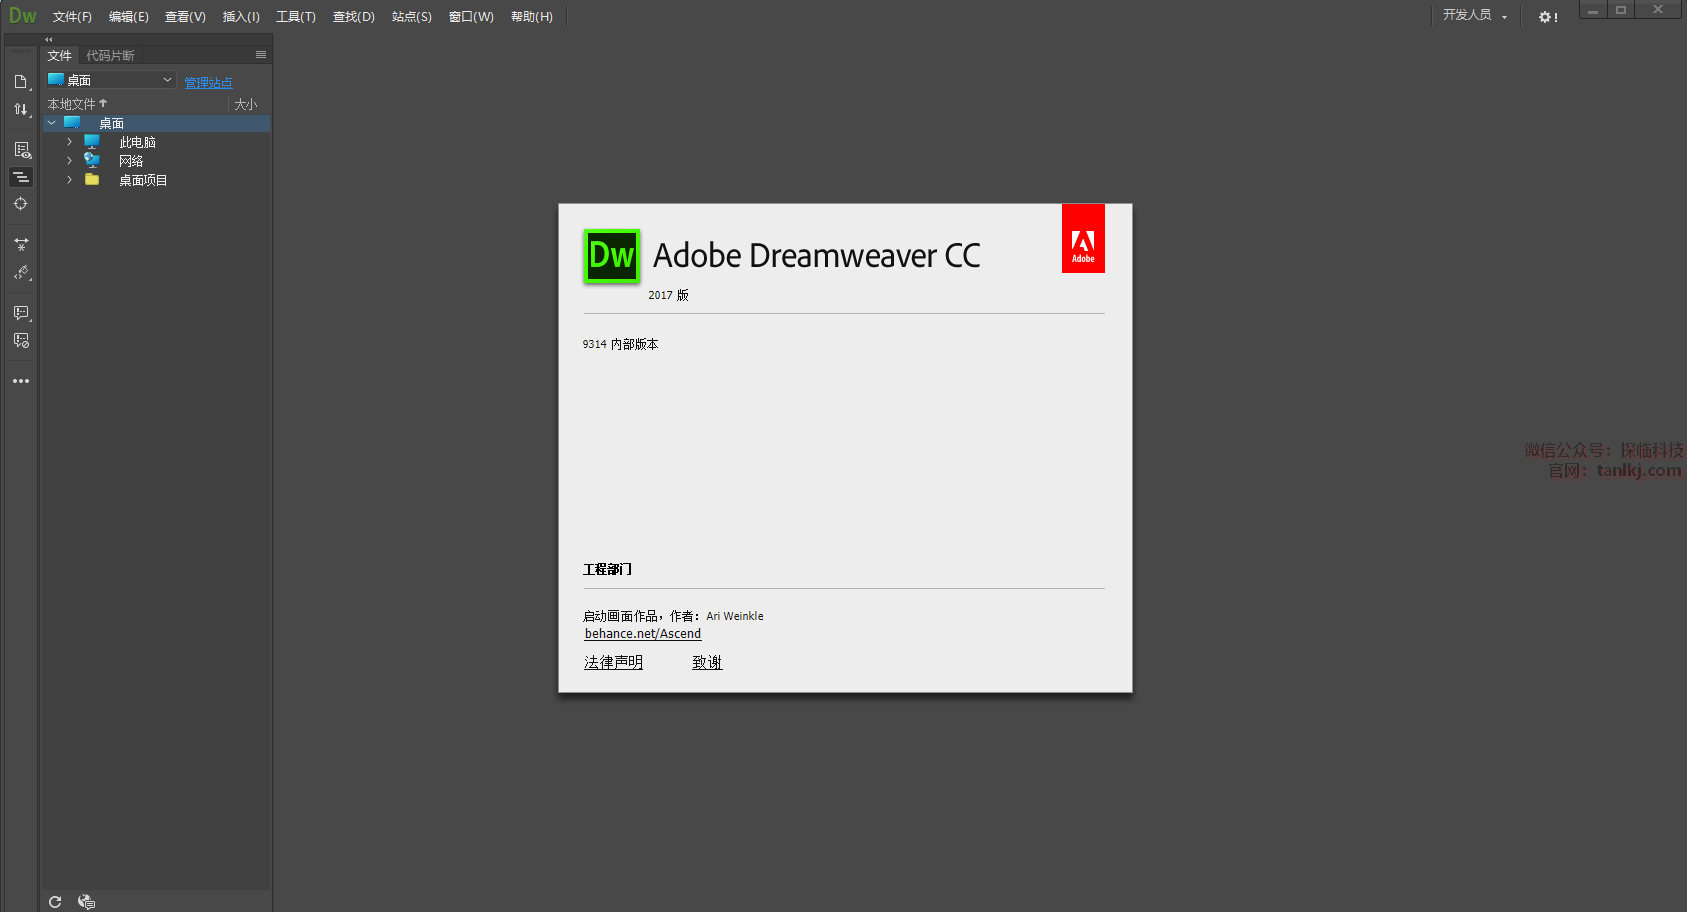Expand the 网络 tree node

coord(69,160)
